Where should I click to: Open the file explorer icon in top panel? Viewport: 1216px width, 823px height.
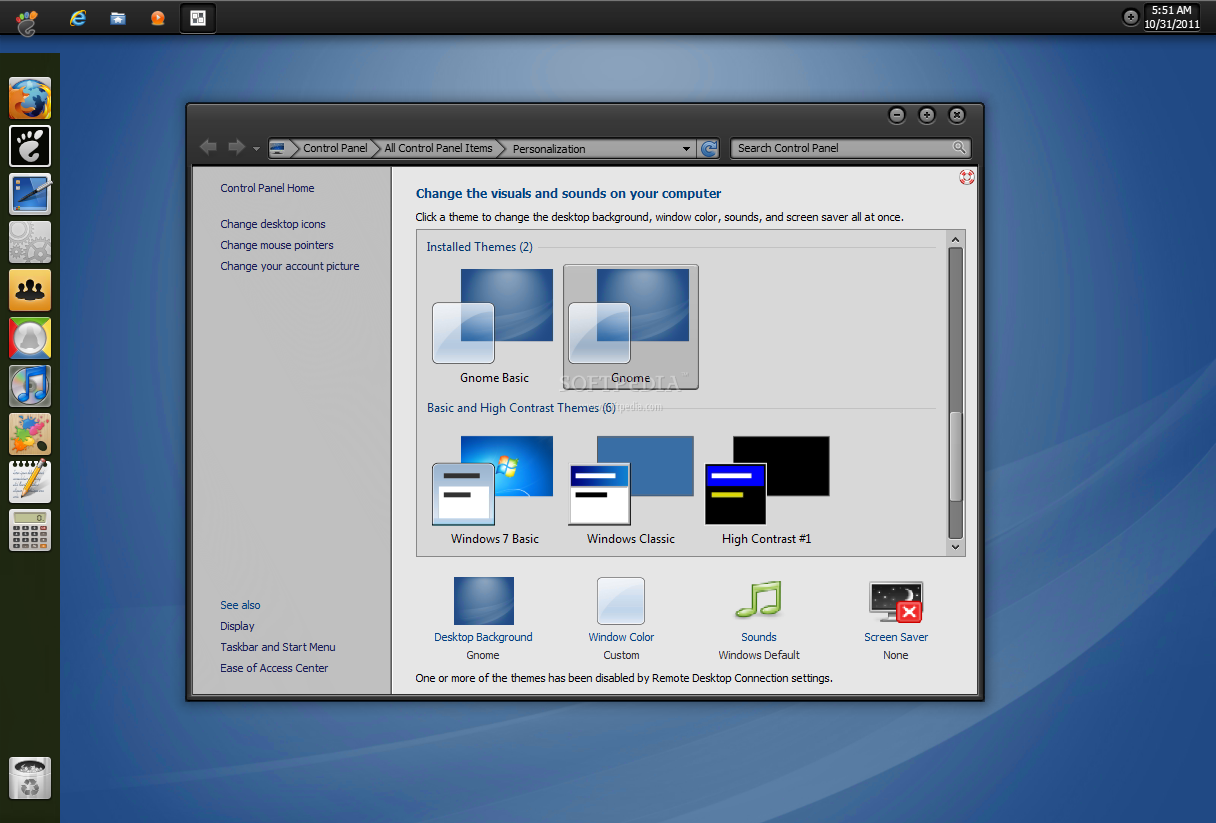118,18
